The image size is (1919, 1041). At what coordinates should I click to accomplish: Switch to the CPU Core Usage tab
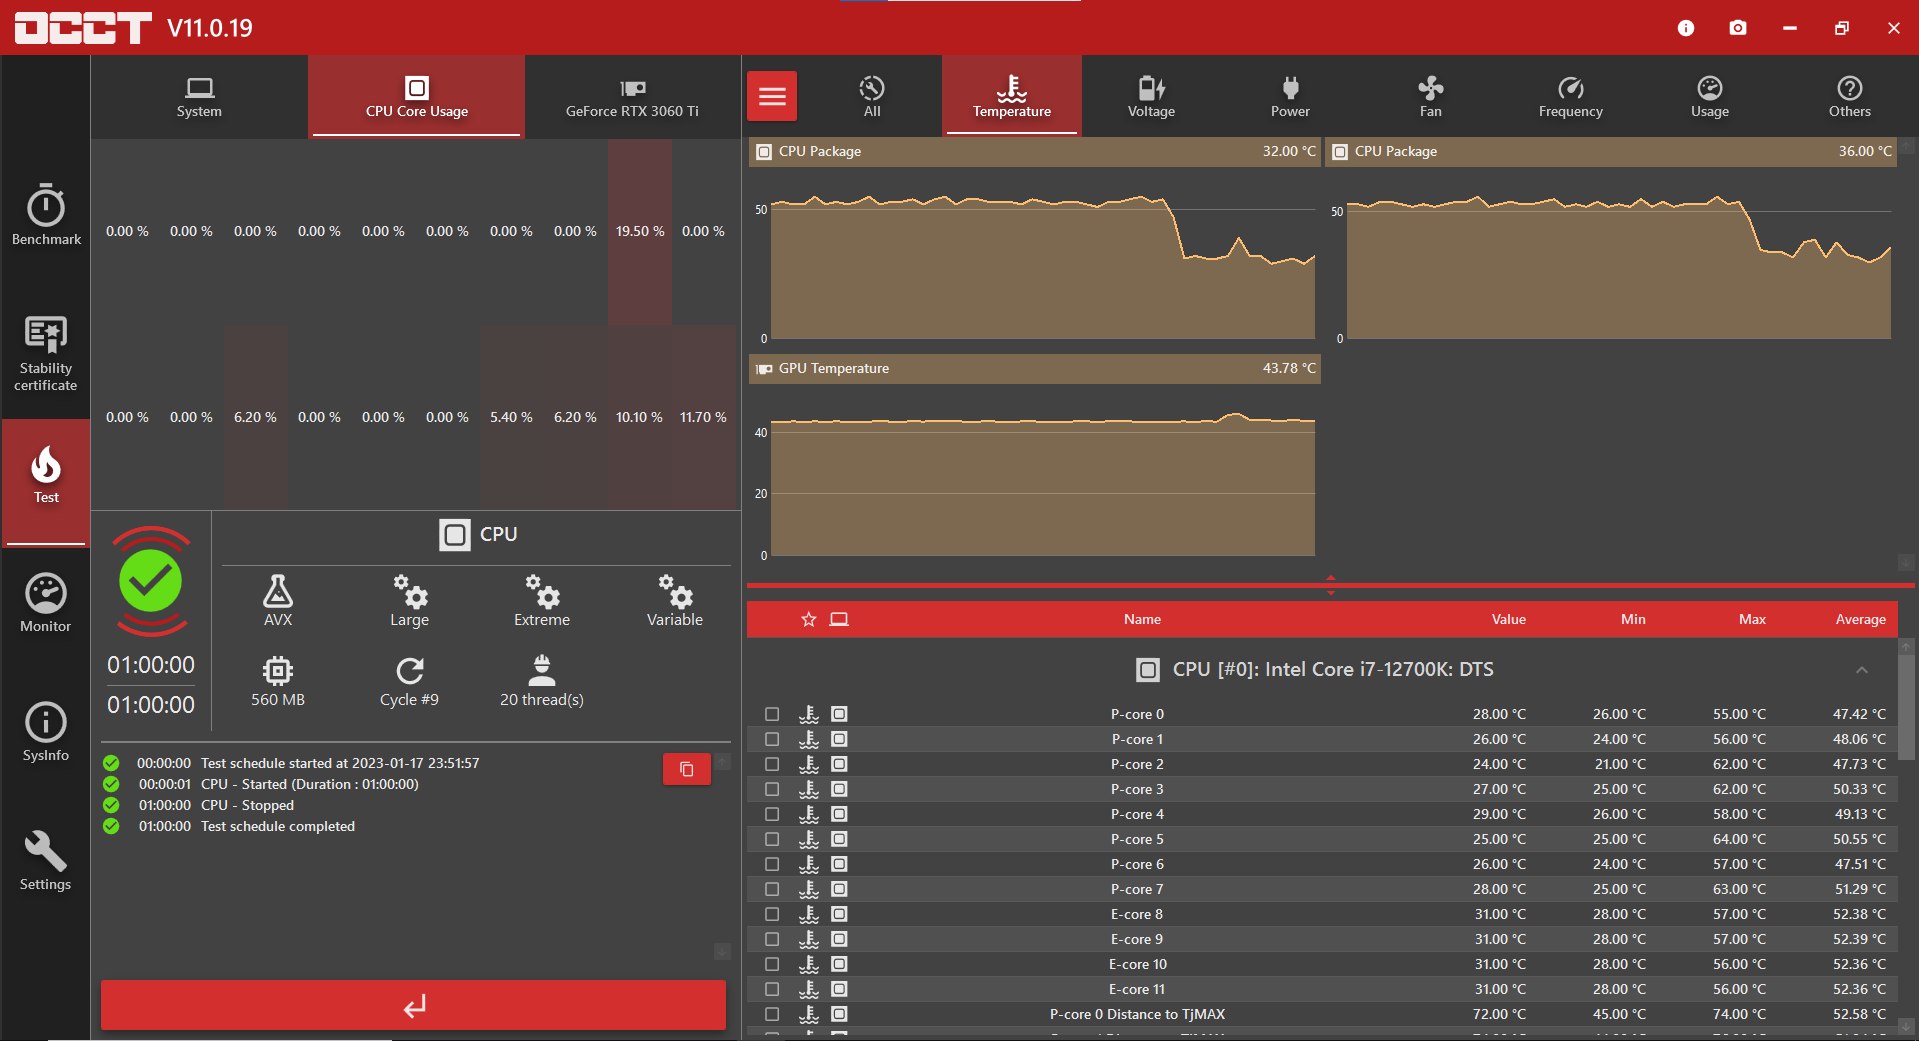[417, 97]
